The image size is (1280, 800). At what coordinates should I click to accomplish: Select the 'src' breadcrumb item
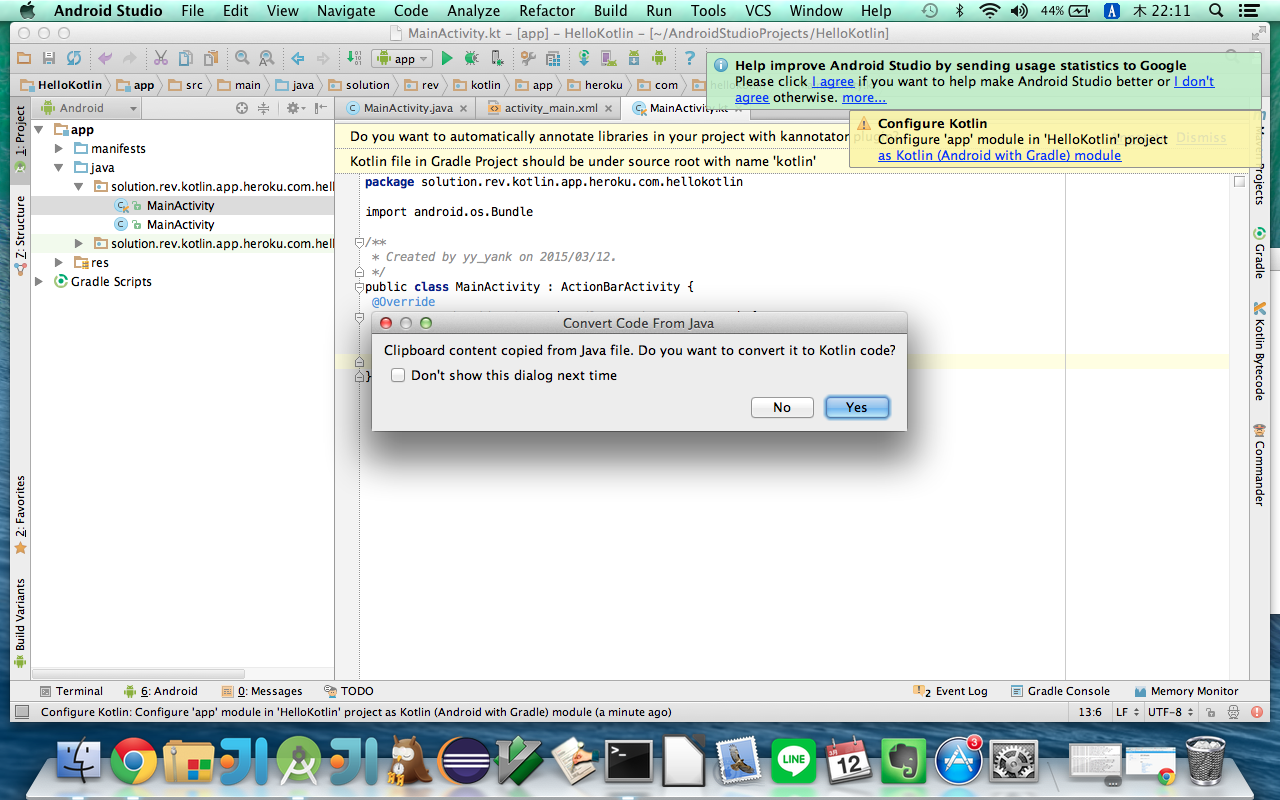pyautogui.click(x=185, y=85)
